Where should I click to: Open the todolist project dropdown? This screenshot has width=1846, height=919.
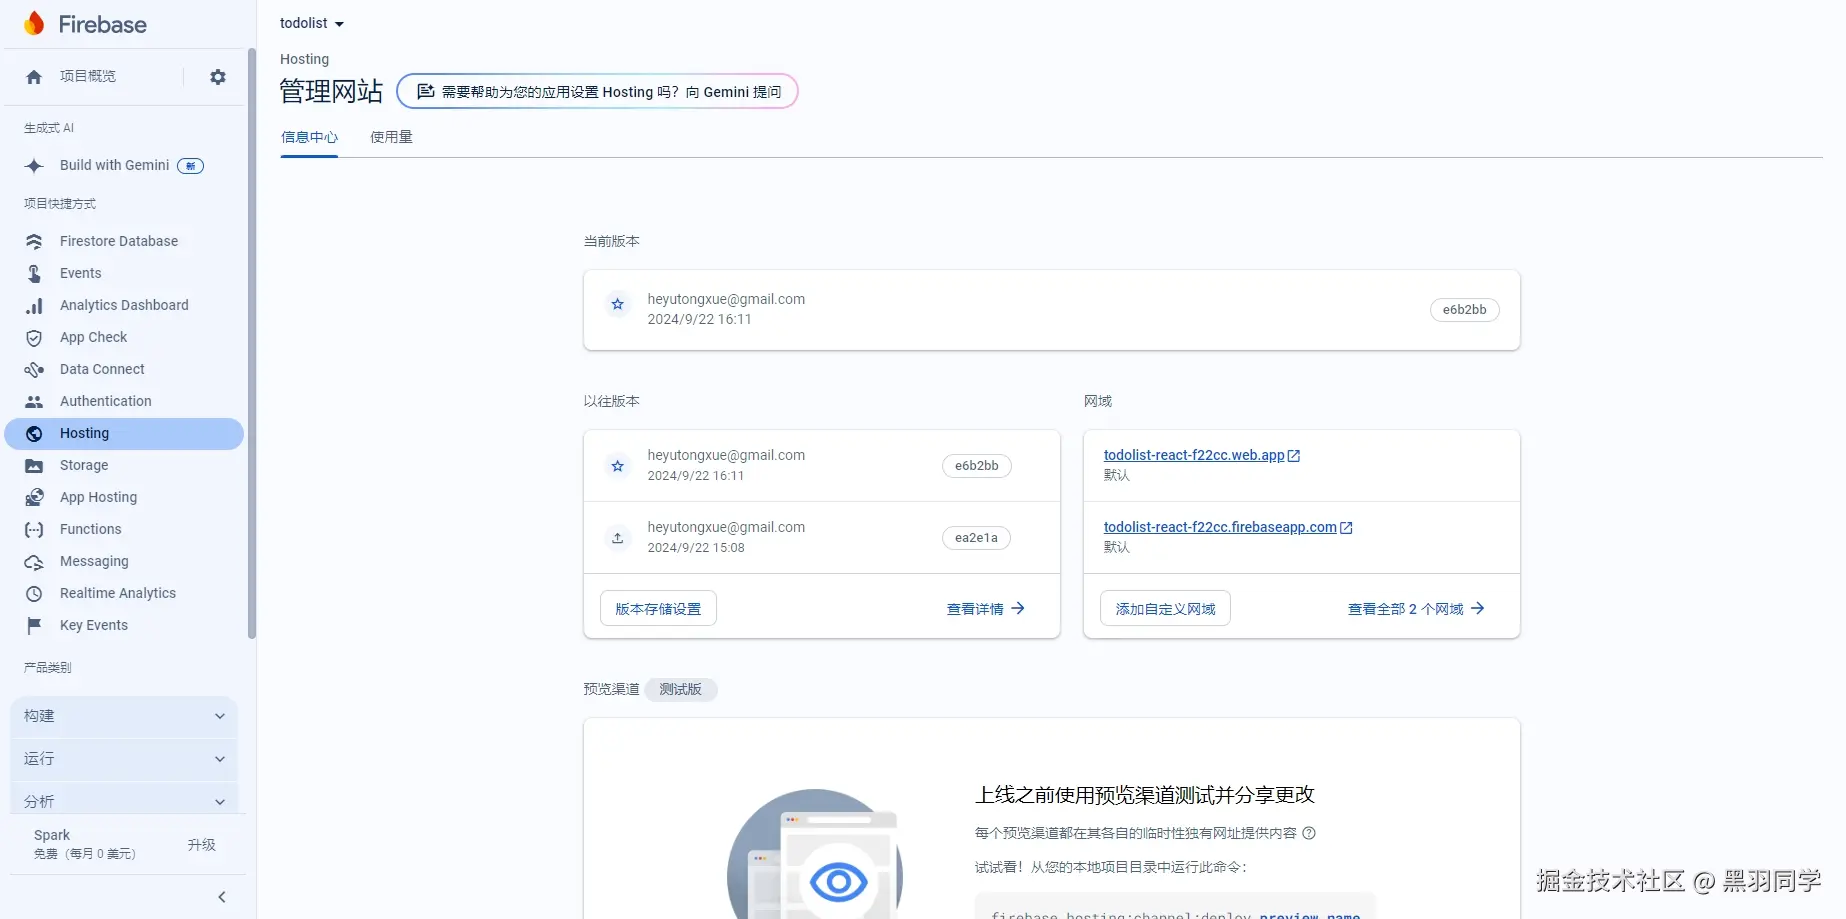(x=312, y=23)
